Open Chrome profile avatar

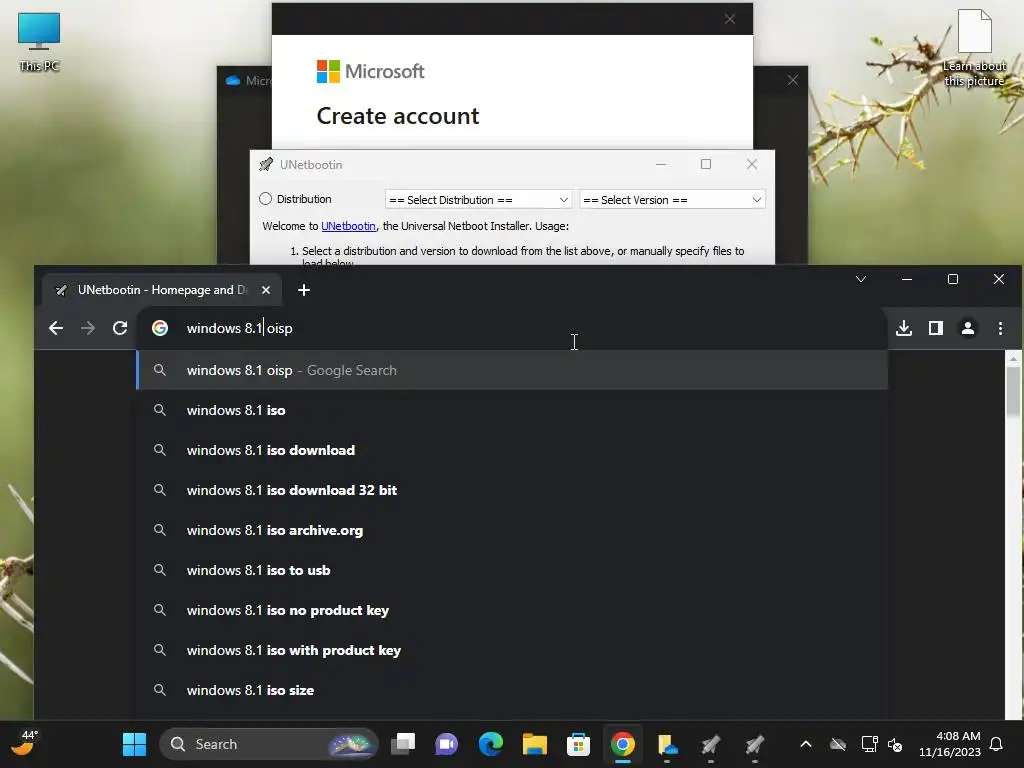click(x=968, y=328)
